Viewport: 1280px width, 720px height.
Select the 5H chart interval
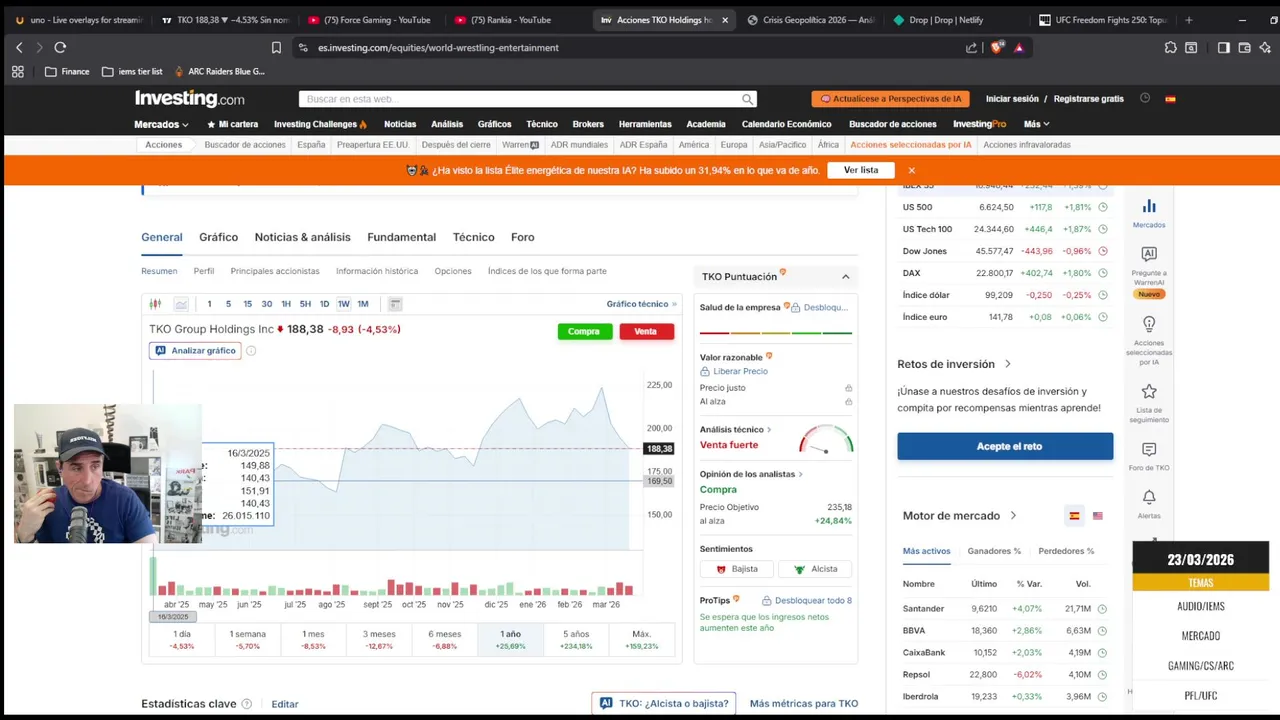305,304
